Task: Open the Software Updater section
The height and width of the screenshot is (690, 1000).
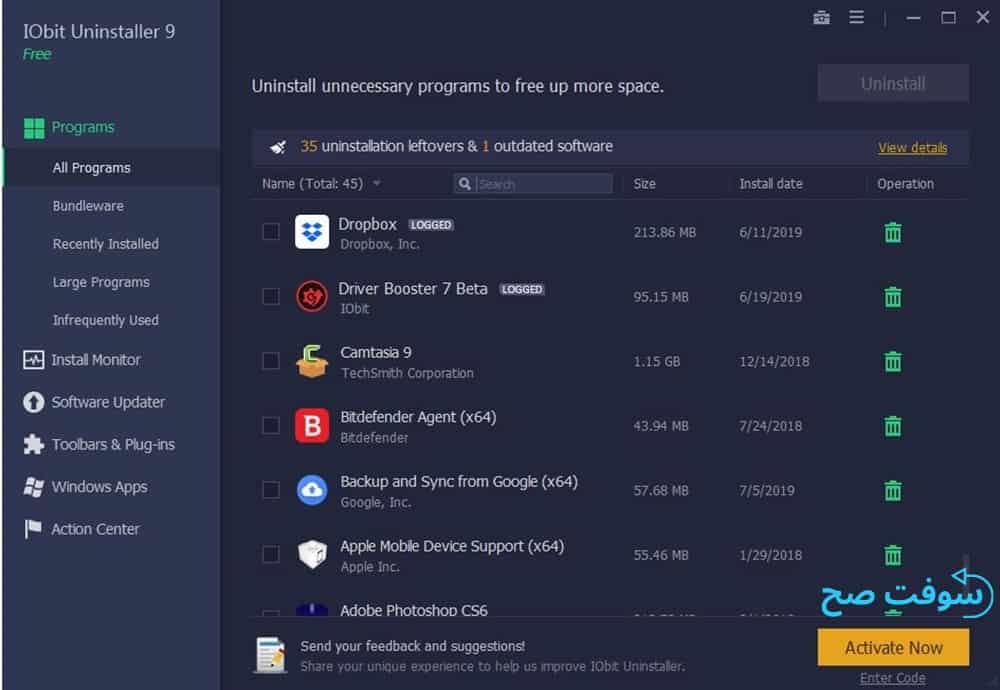Action: tap(108, 402)
